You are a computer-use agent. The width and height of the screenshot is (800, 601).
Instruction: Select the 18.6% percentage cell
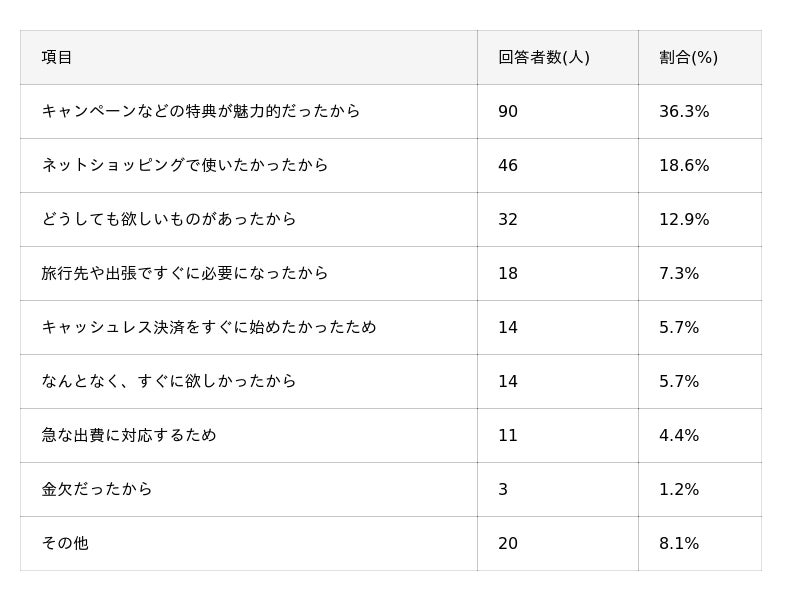point(684,166)
